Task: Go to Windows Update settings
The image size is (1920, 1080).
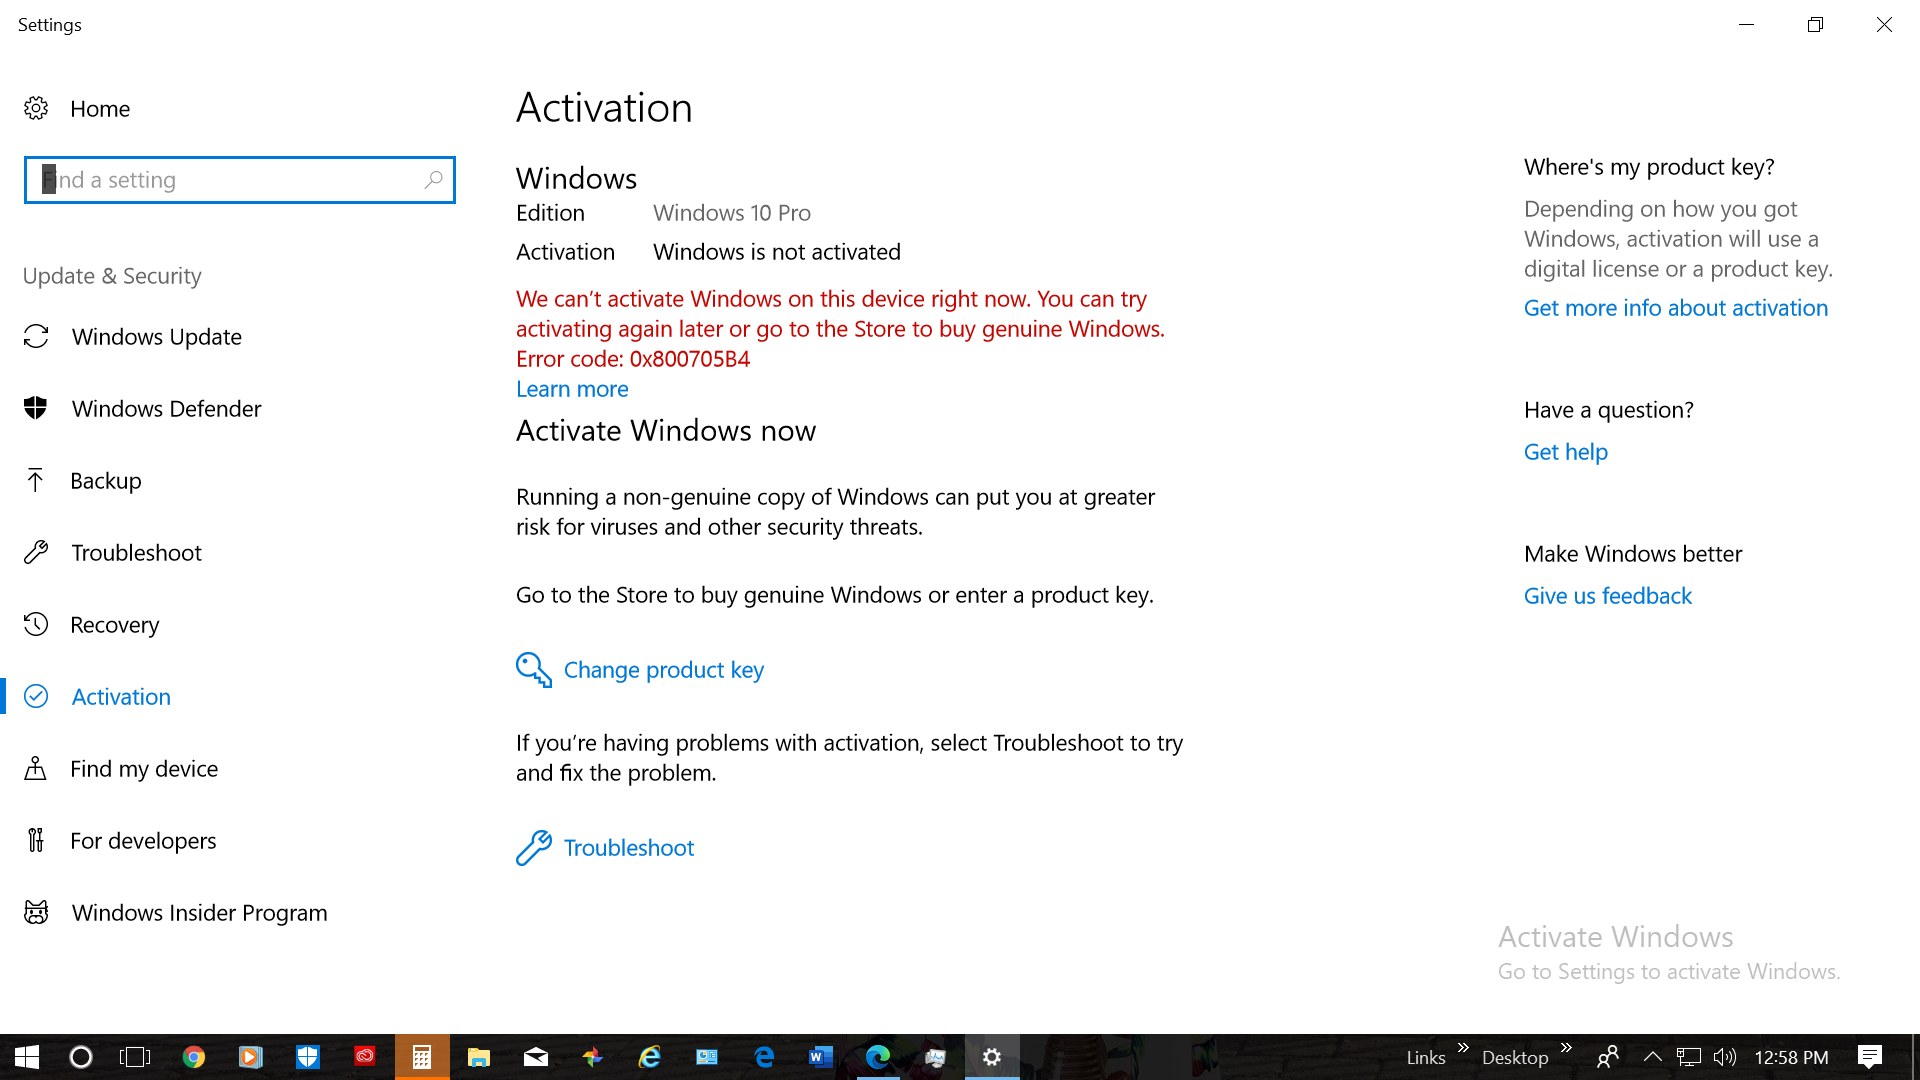Action: point(157,336)
